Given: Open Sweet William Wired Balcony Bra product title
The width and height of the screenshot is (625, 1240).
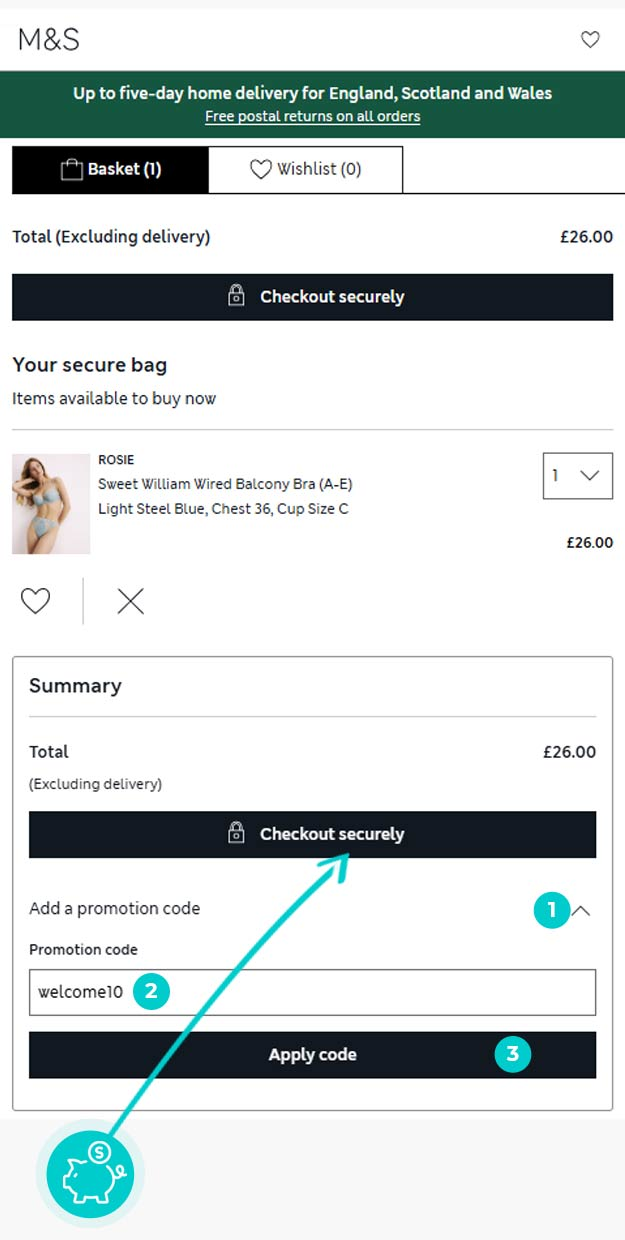Looking at the screenshot, I should click(225, 484).
